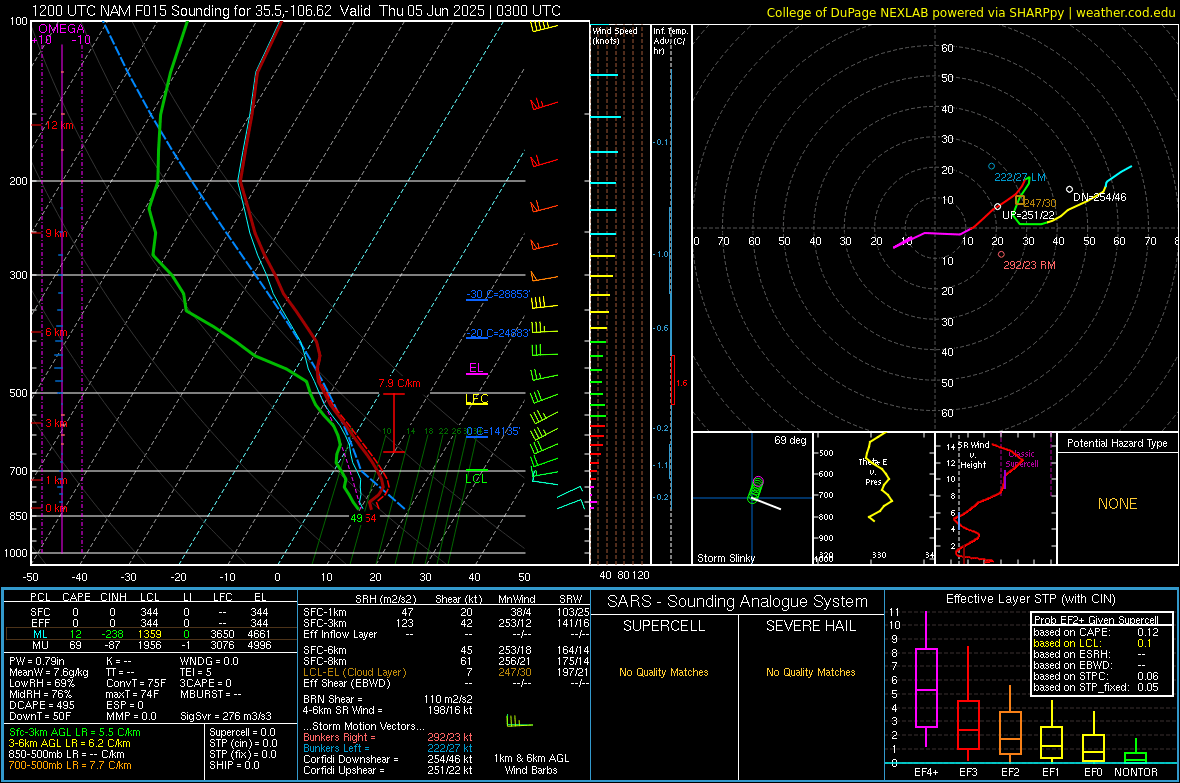Click the green 49 surface dewpoint value

[356, 518]
